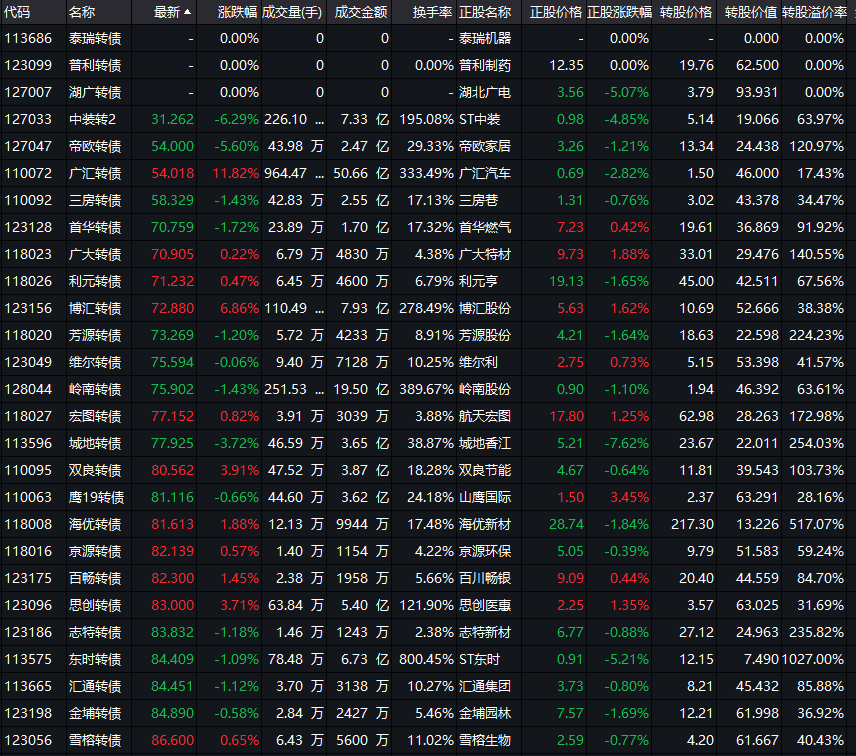Click price 54.018 of 广汇转债

click(x=173, y=174)
